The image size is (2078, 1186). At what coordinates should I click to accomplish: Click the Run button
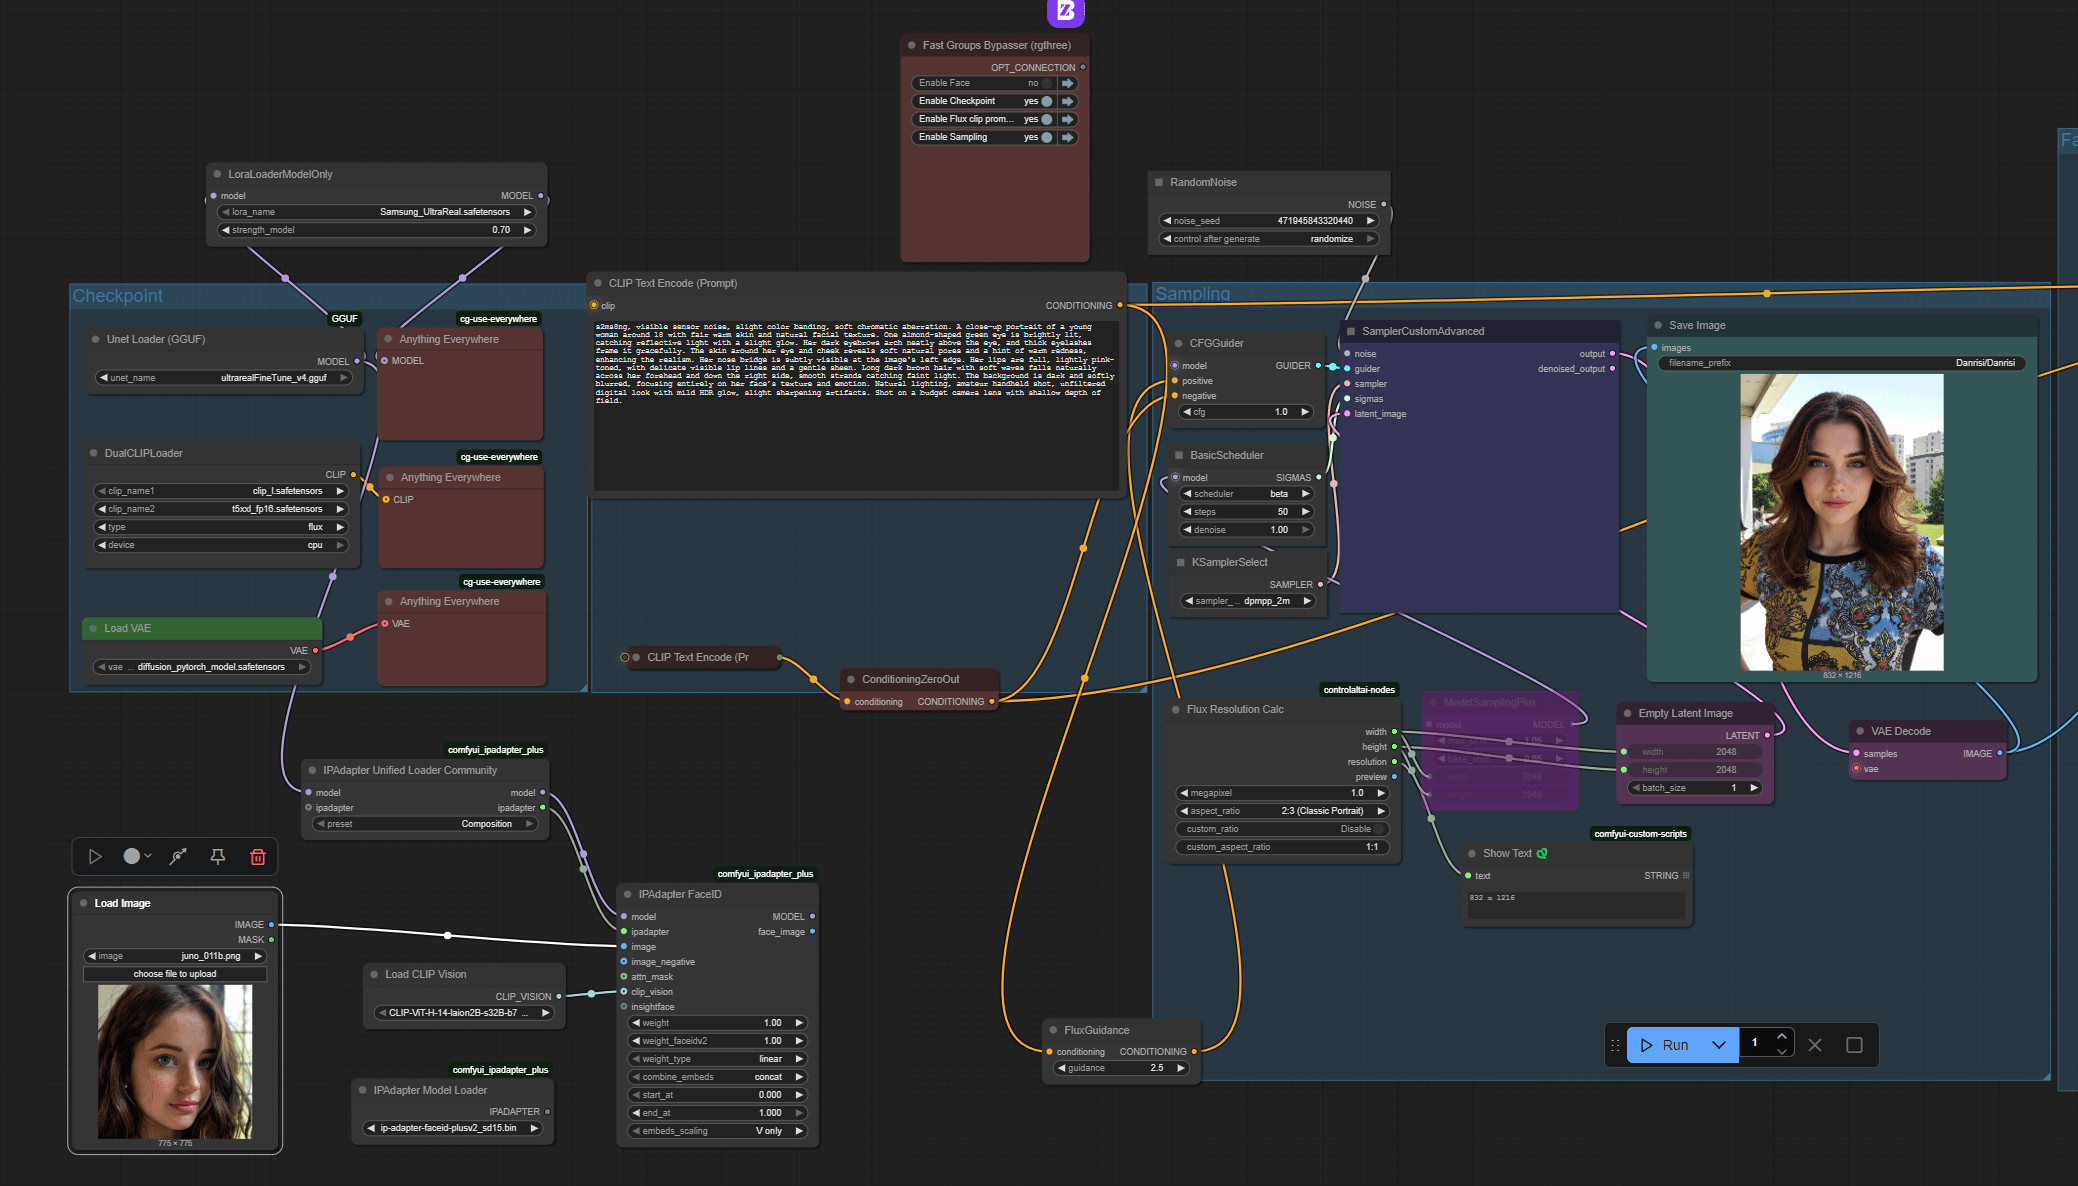click(1665, 1045)
